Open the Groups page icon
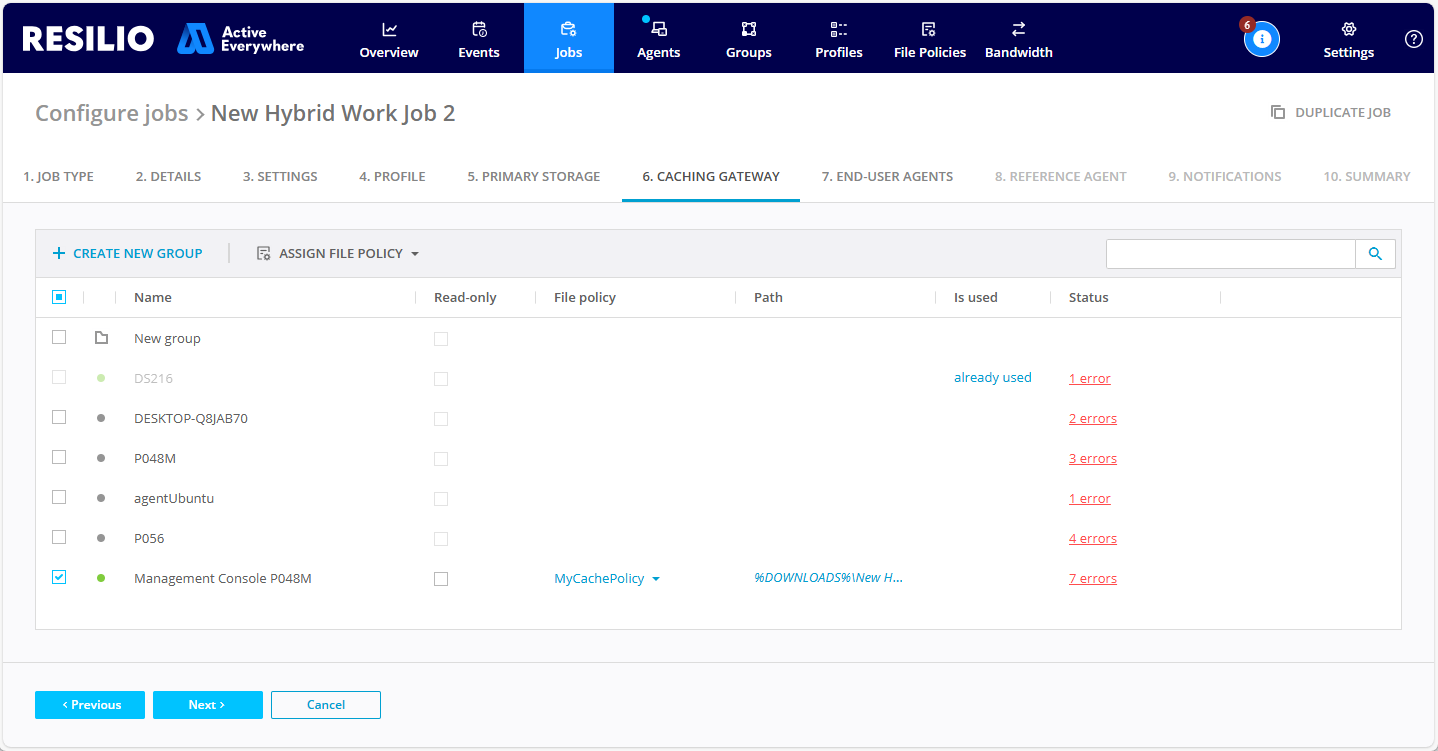The image size is (1438, 751). pos(748,30)
